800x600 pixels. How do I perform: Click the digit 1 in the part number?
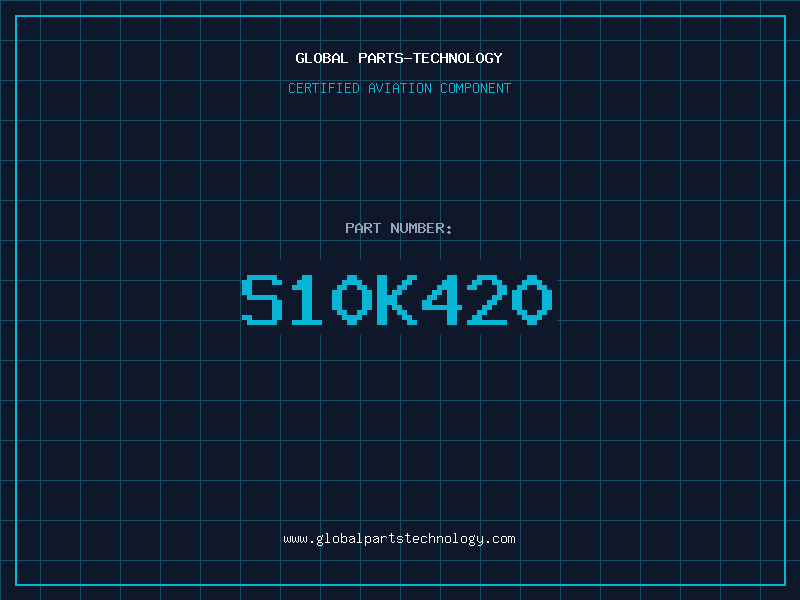(x=307, y=299)
